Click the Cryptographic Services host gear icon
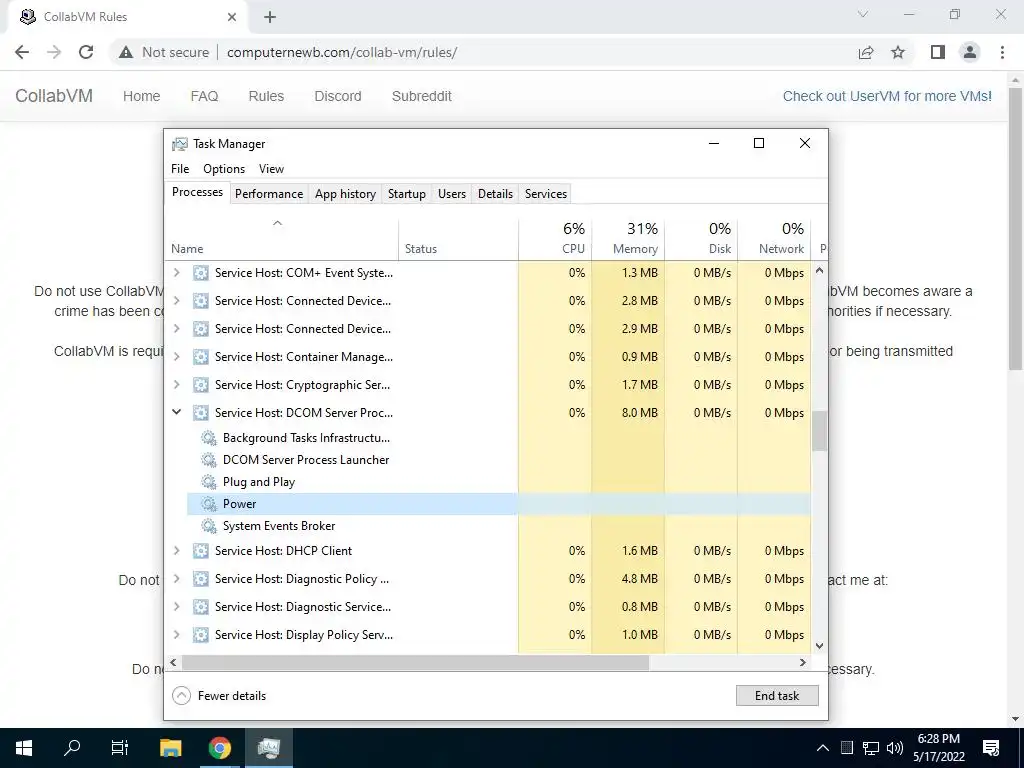The height and width of the screenshot is (768, 1024). (200, 385)
